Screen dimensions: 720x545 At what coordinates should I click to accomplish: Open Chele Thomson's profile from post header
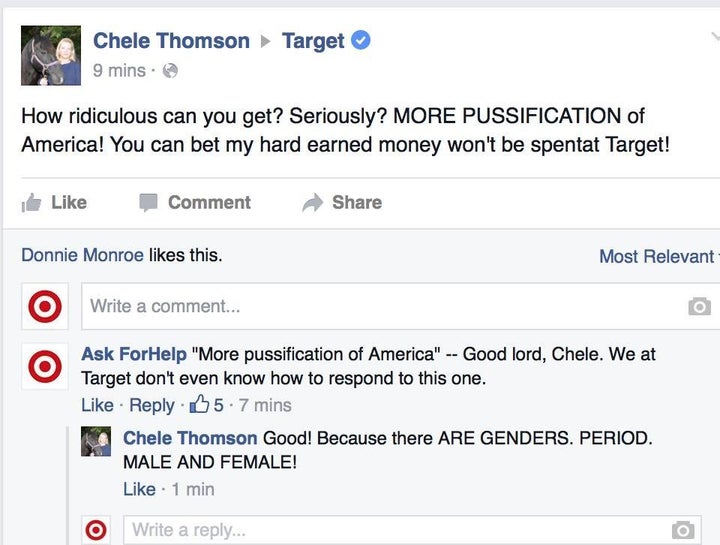click(x=171, y=40)
